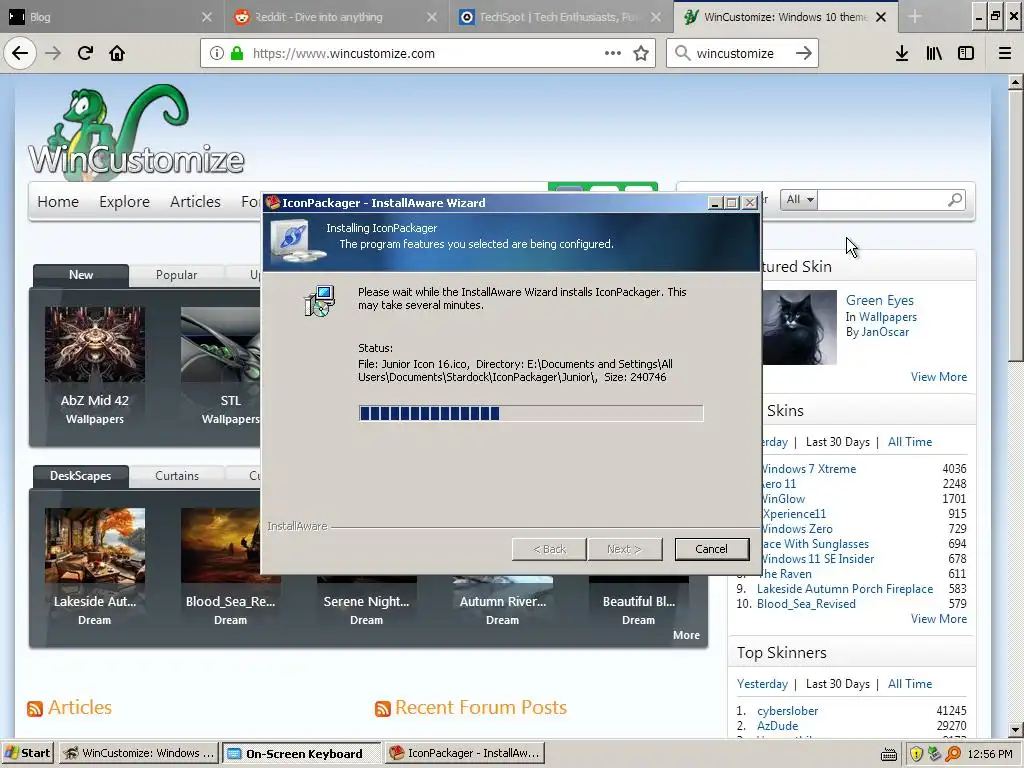Open the Green Eyes featured skin link
This screenshot has width=1024, height=768.
880,300
